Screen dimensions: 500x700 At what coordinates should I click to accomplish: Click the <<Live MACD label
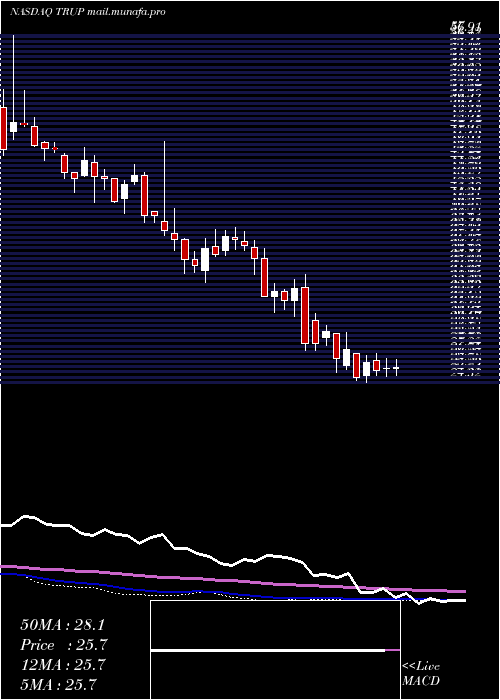coord(421,674)
